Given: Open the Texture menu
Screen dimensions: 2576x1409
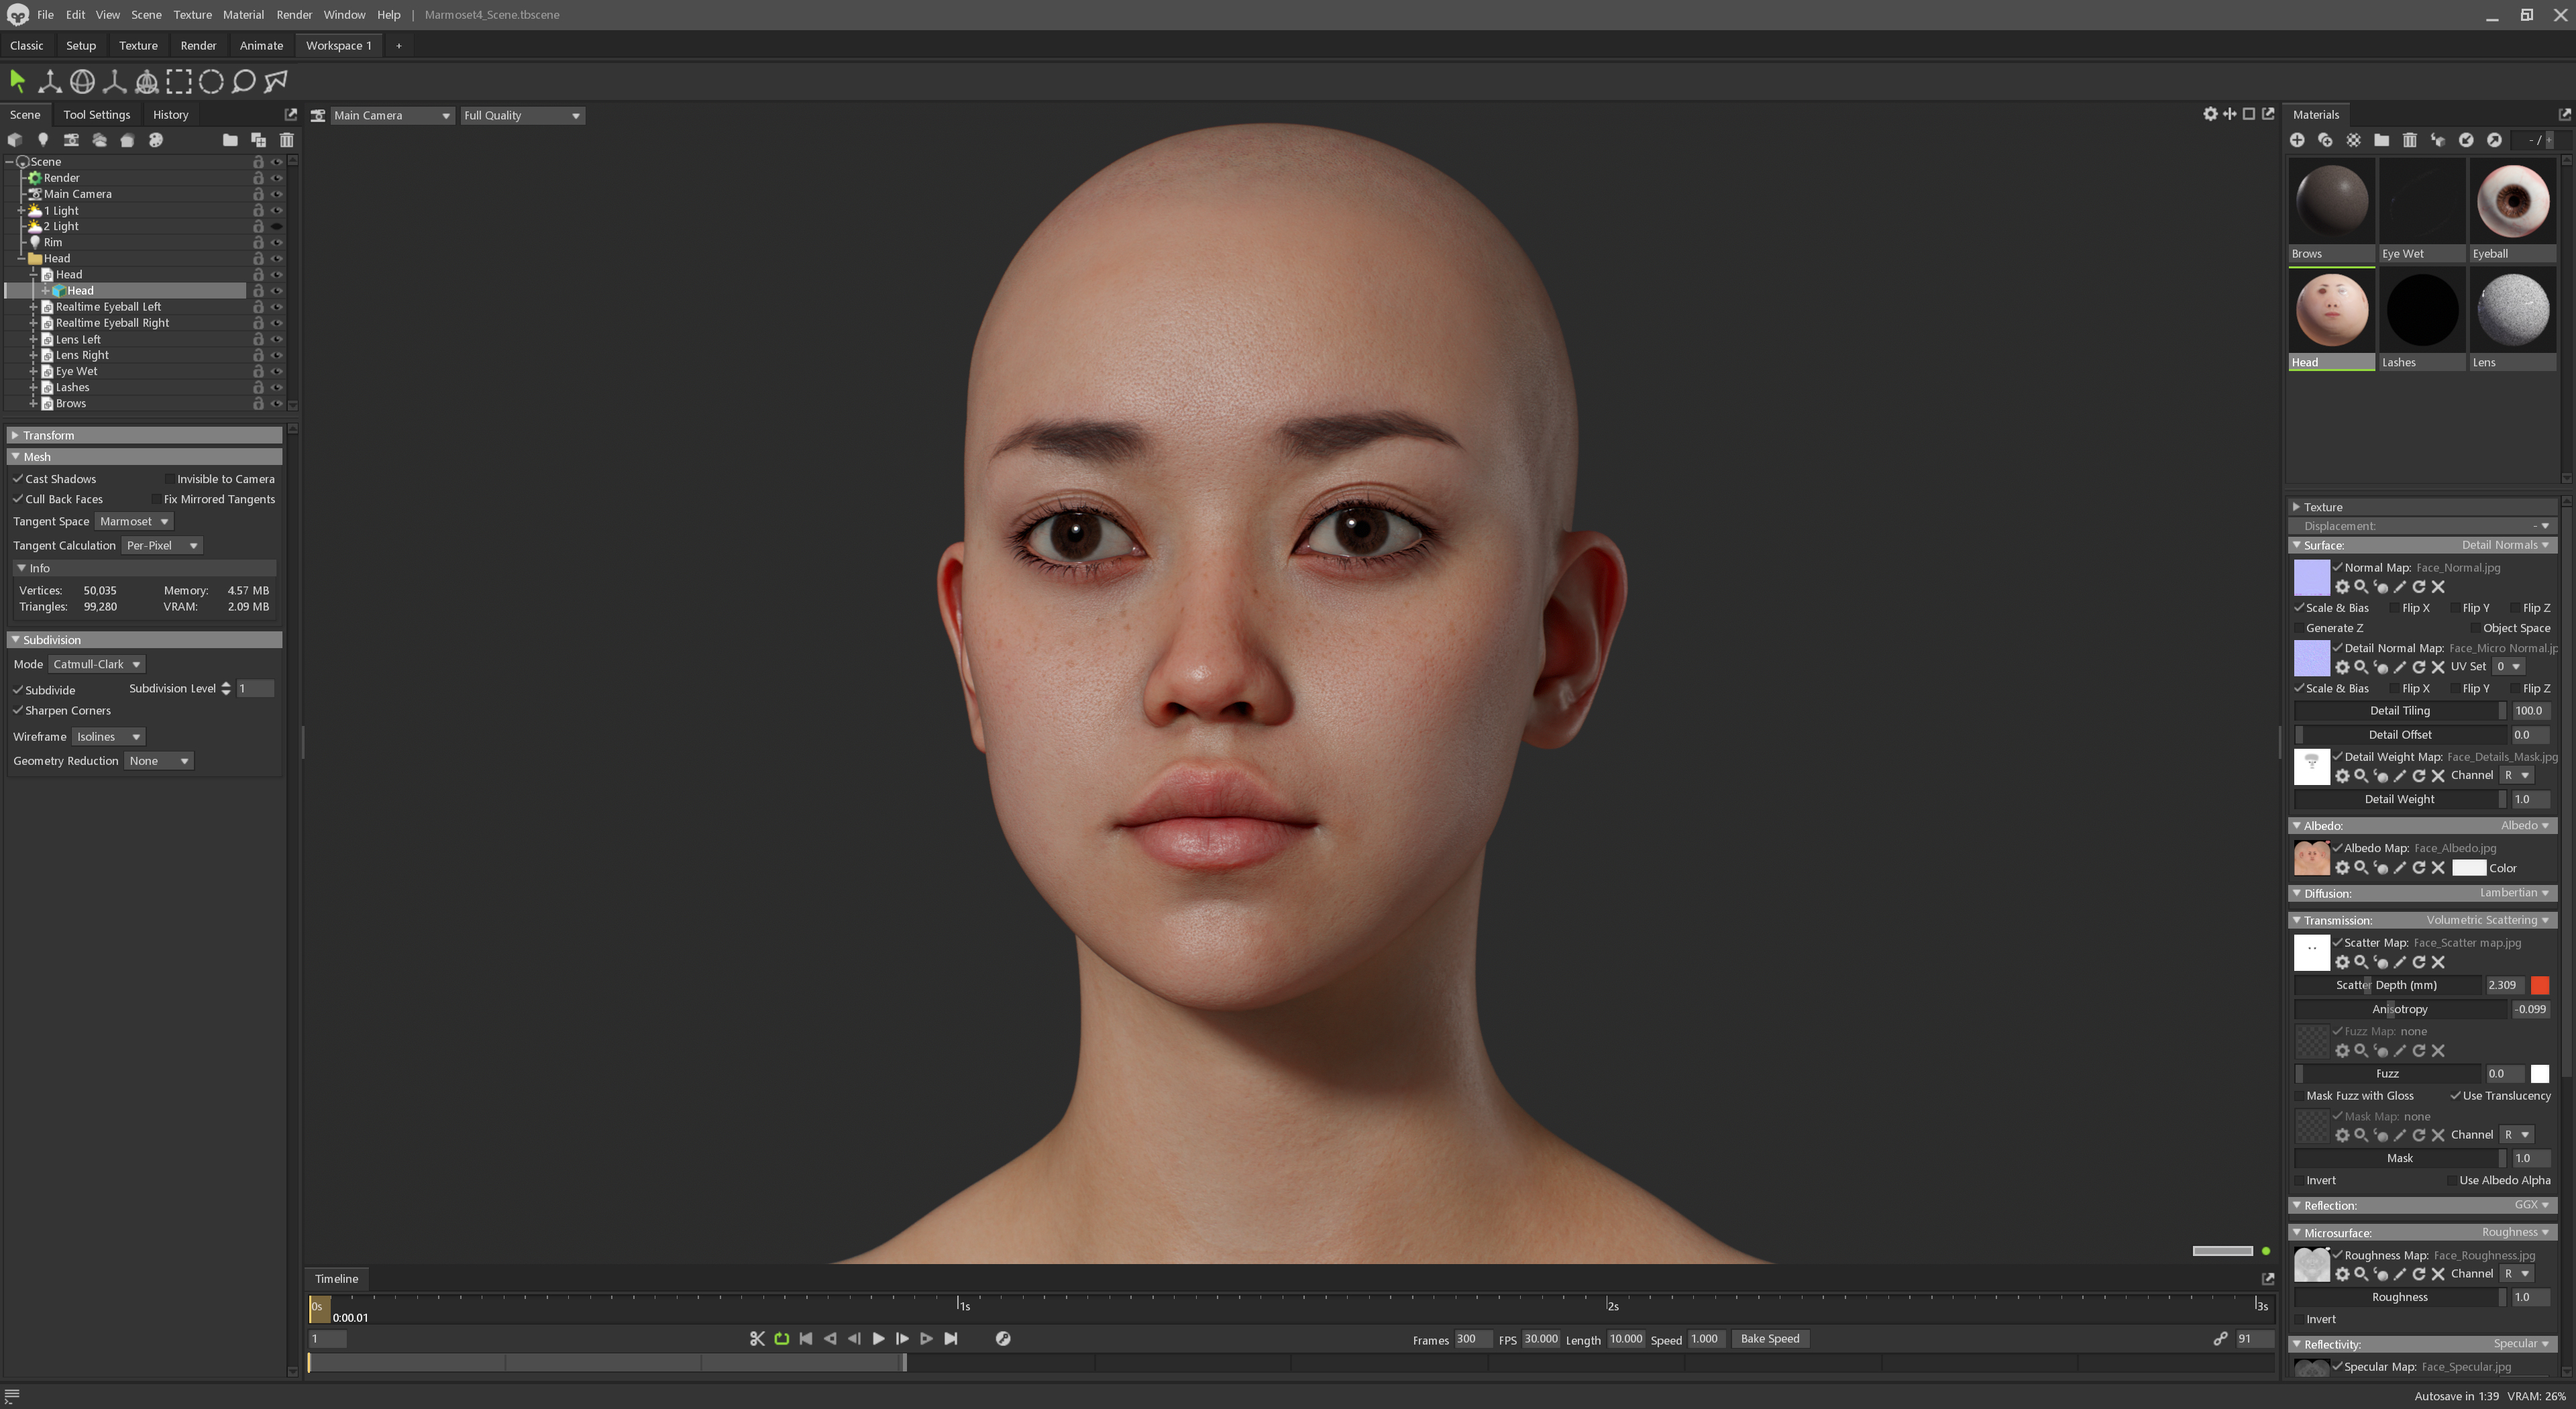Looking at the screenshot, I should coord(192,14).
